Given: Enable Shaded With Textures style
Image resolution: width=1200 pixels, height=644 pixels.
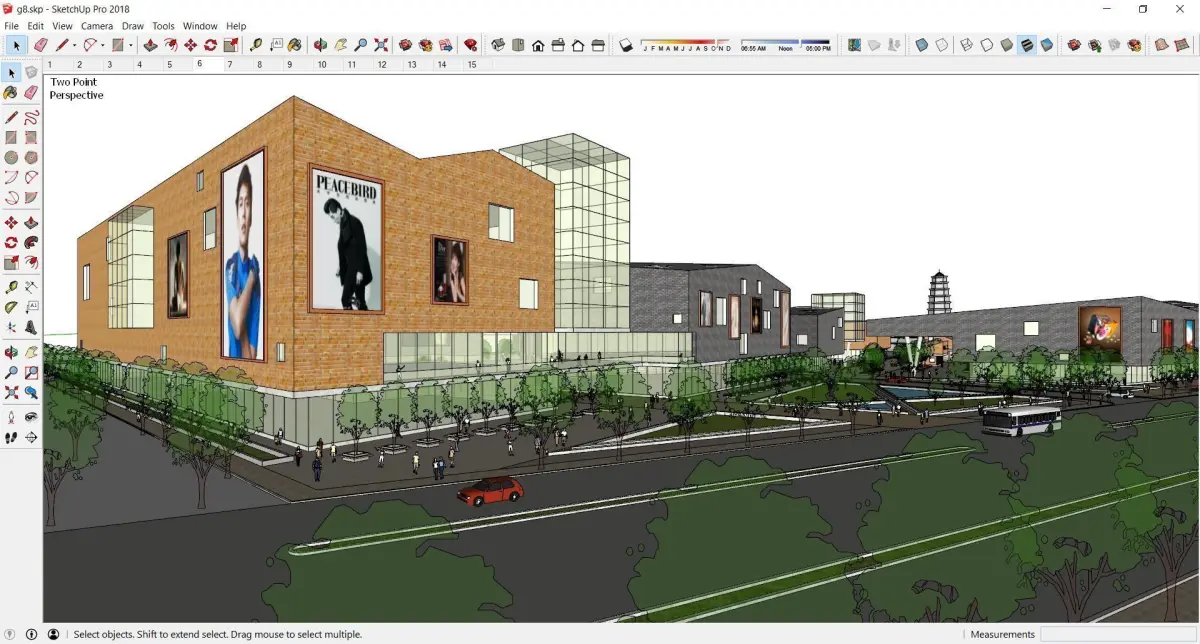Looking at the screenshot, I should pyautogui.click(x=1027, y=45).
